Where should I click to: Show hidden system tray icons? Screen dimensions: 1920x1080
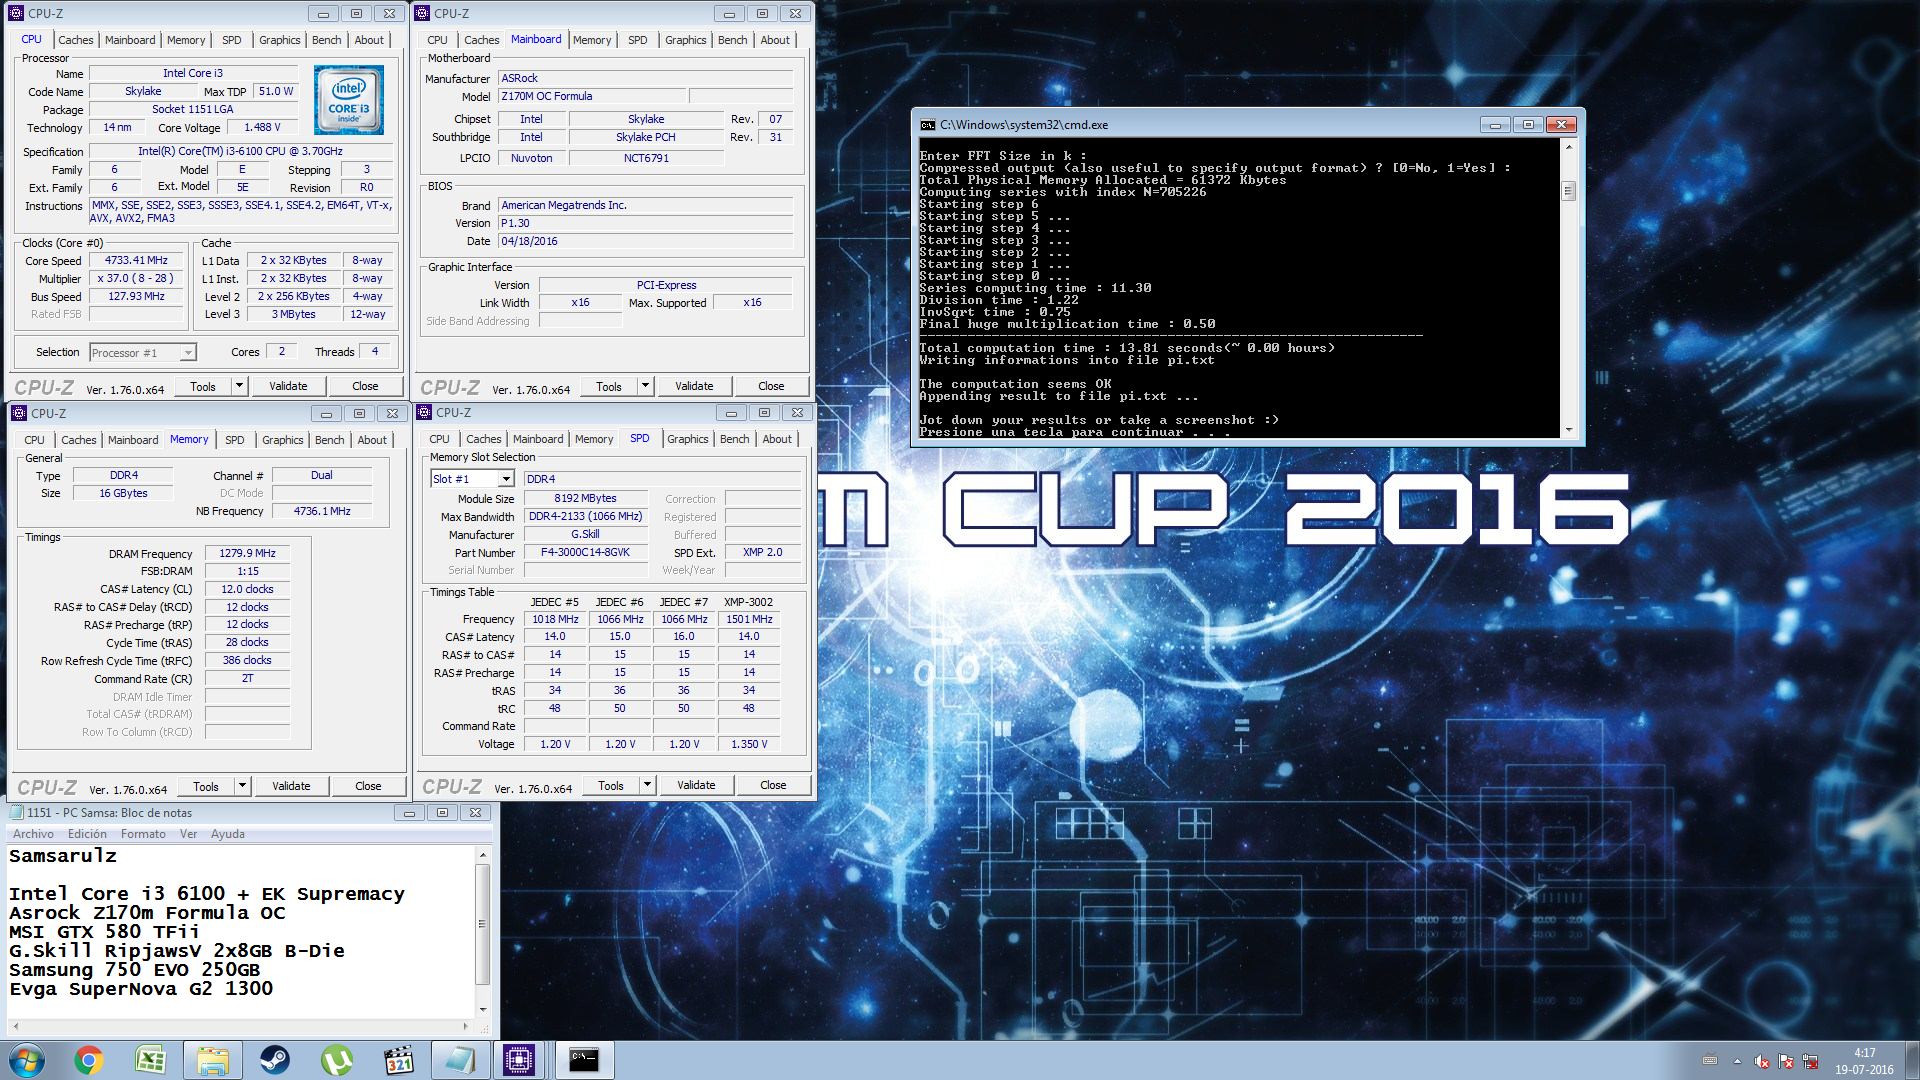(1737, 1061)
